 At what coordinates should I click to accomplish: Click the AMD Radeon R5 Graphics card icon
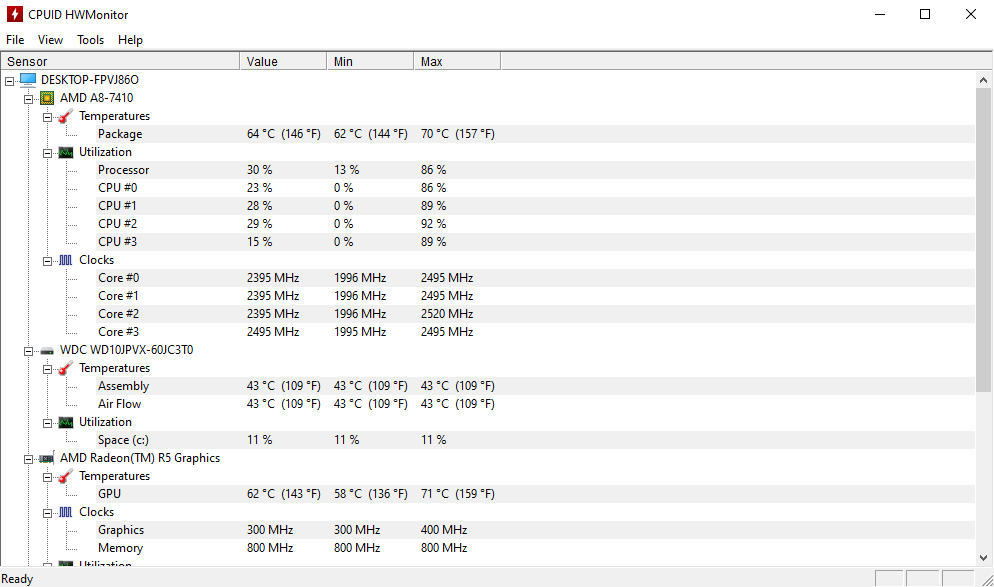47,458
